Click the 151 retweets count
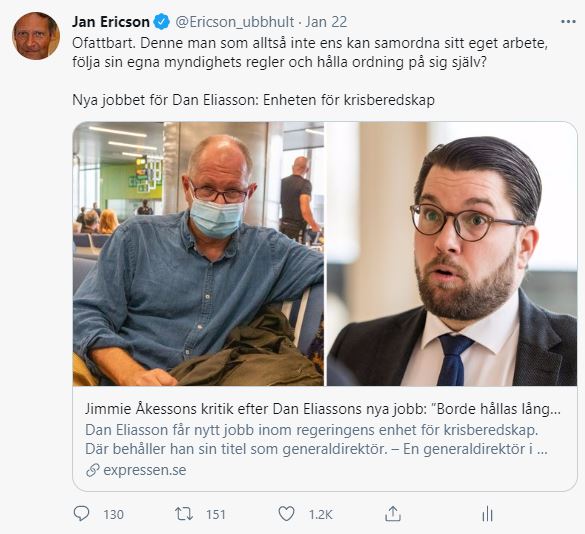 click(x=216, y=515)
